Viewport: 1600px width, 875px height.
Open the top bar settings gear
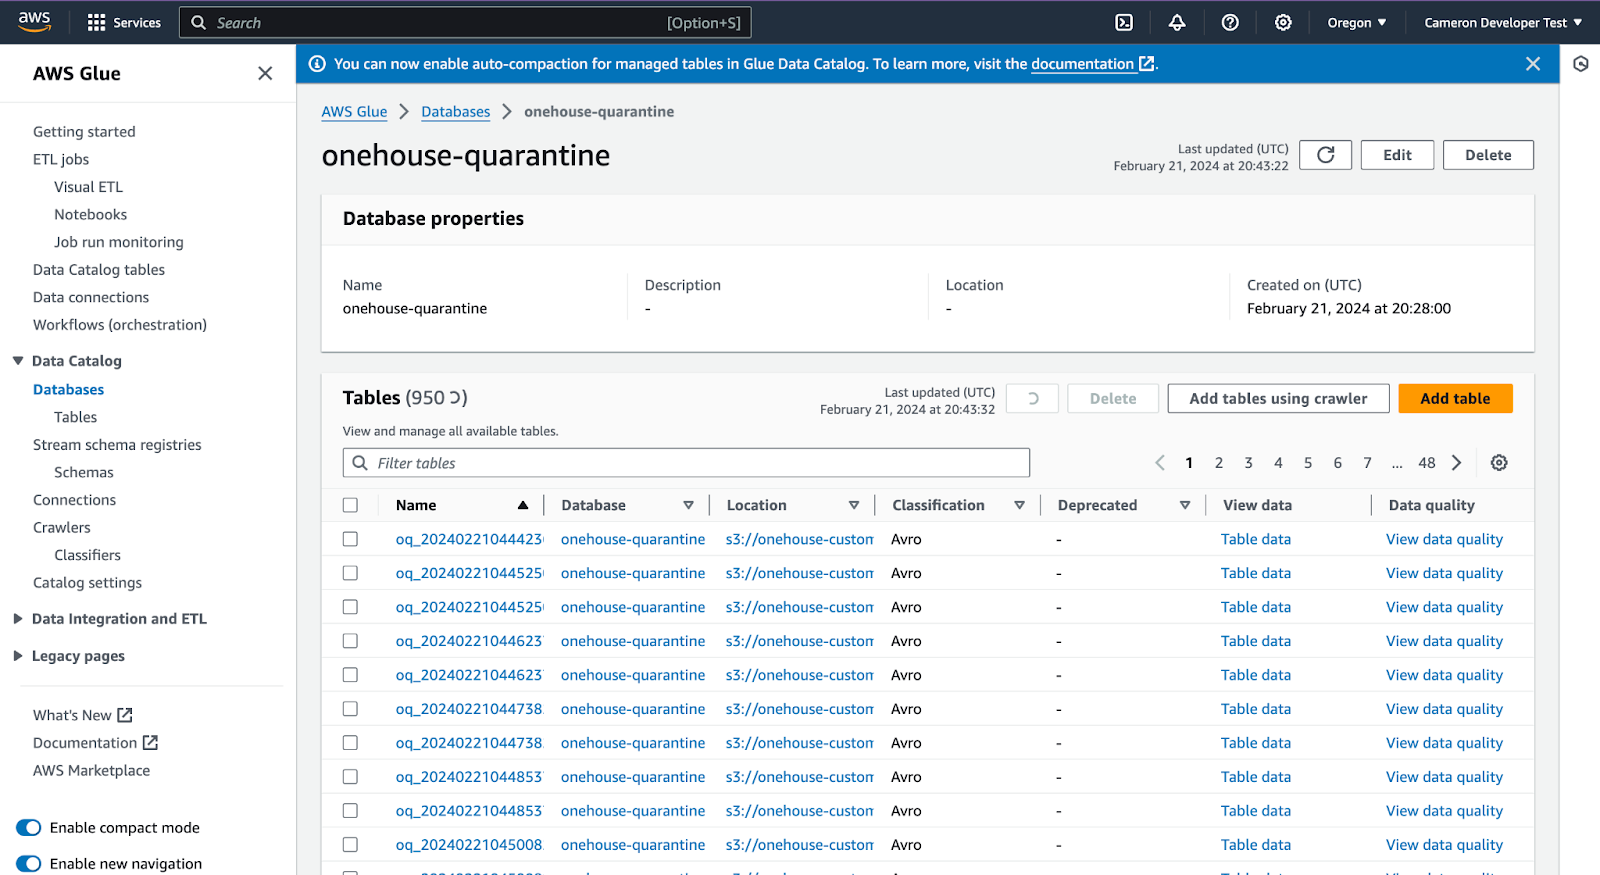(1283, 22)
